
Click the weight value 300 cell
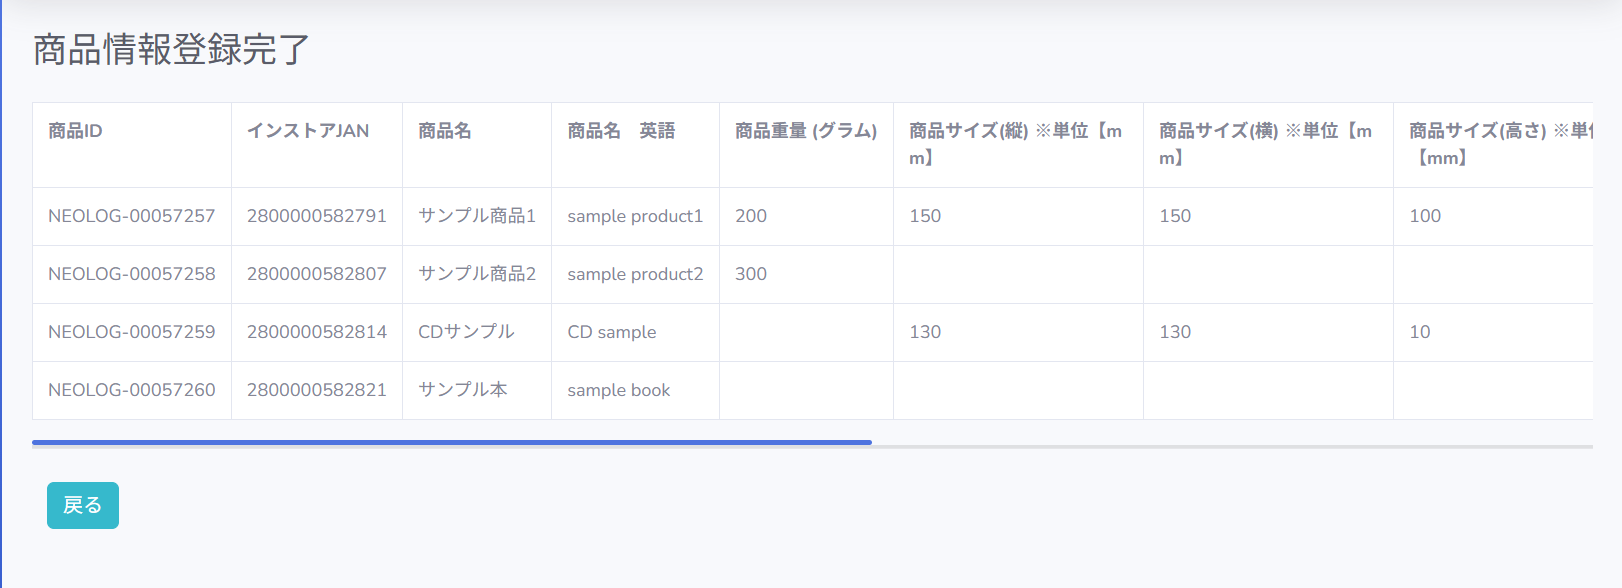pos(751,274)
